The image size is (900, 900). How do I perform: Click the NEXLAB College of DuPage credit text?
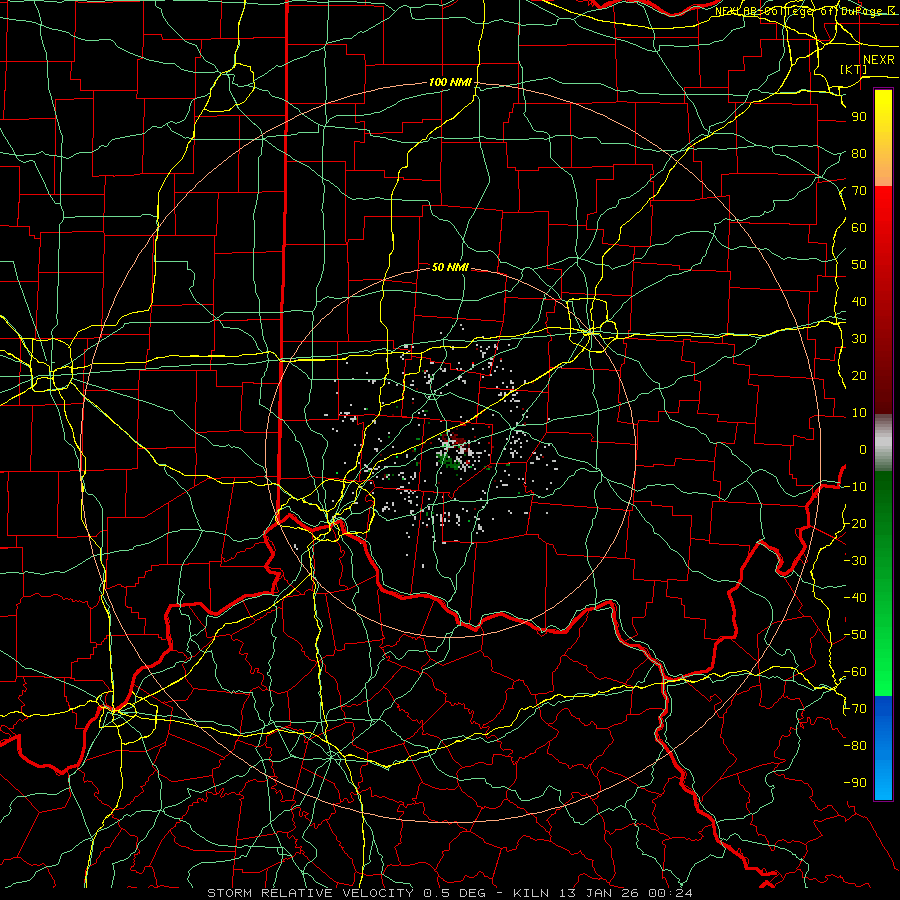(805, 11)
